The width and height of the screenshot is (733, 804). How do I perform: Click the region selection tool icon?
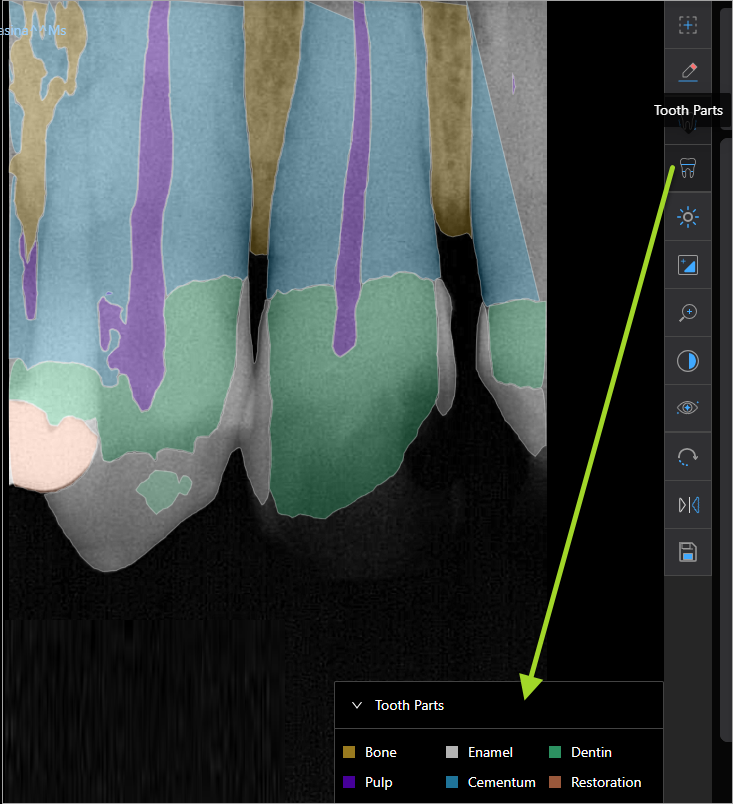click(688, 24)
